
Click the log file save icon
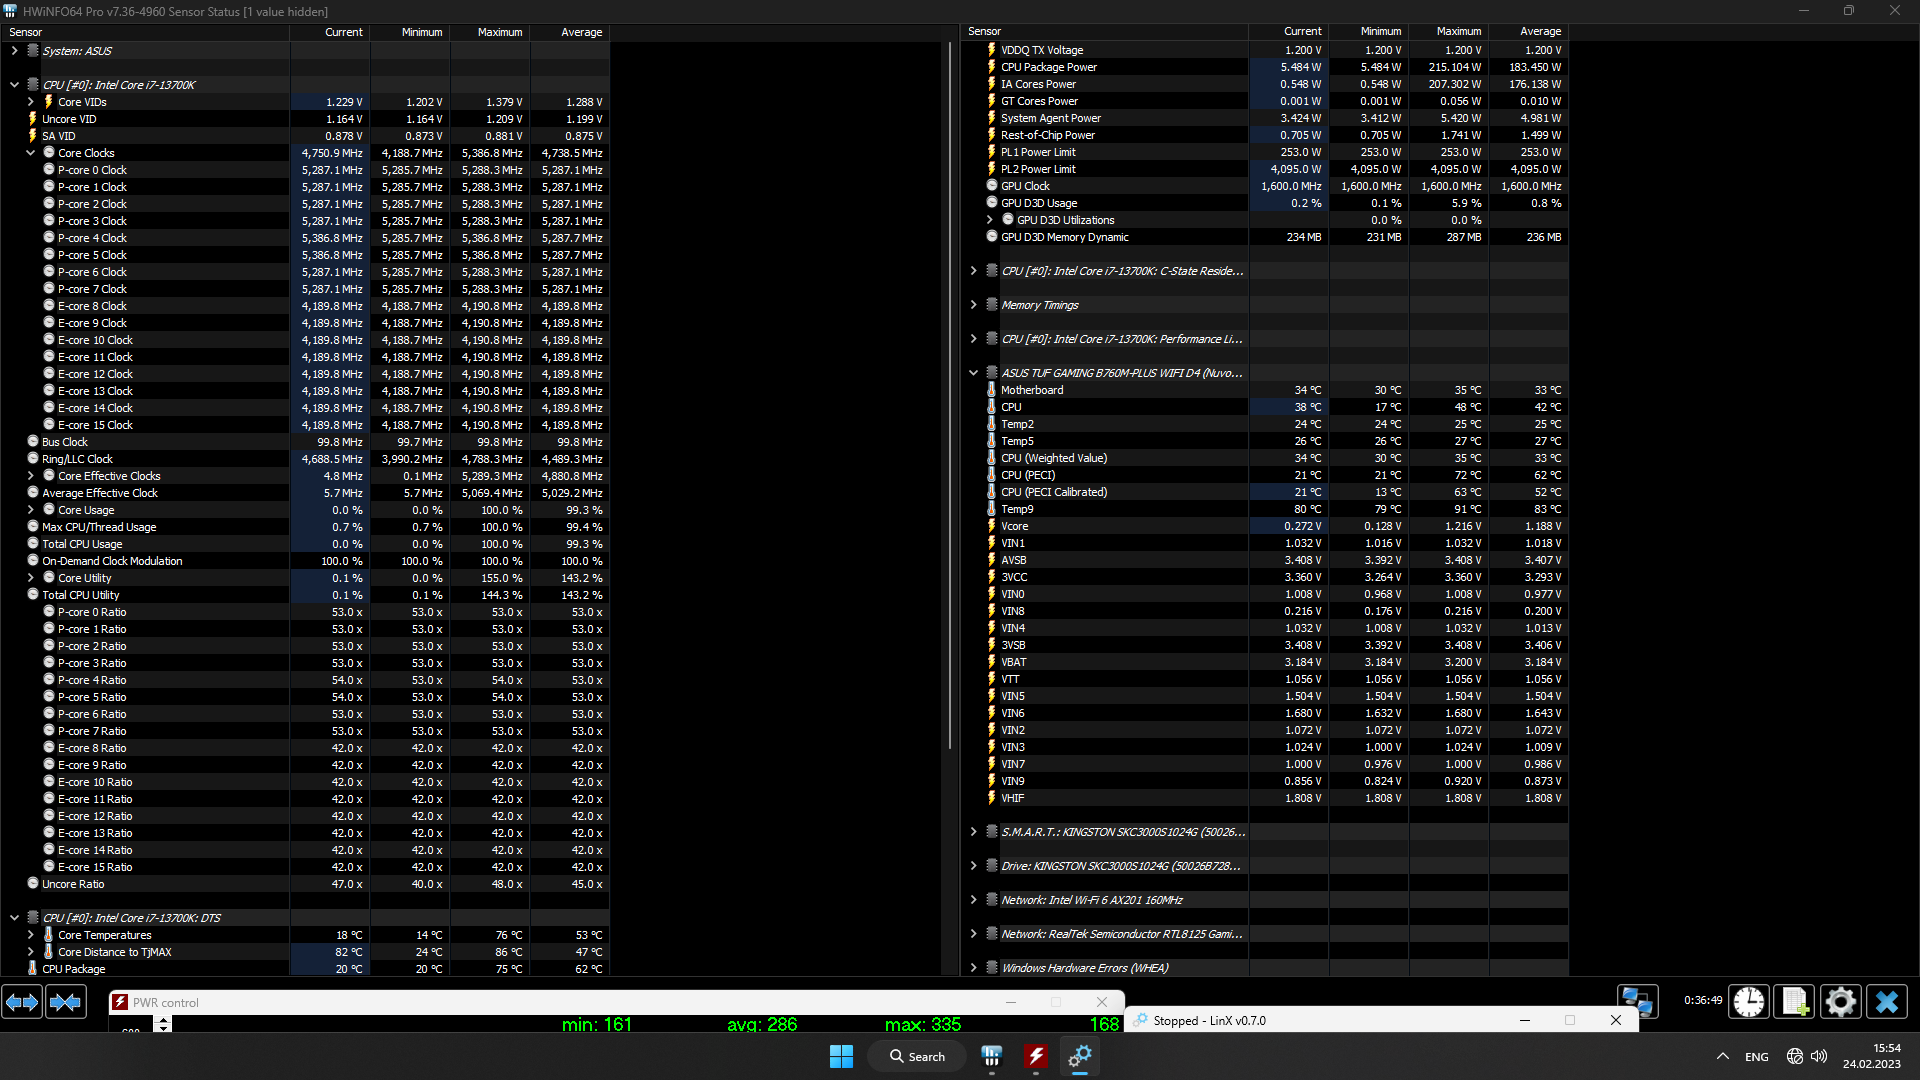point(1794,1001)
